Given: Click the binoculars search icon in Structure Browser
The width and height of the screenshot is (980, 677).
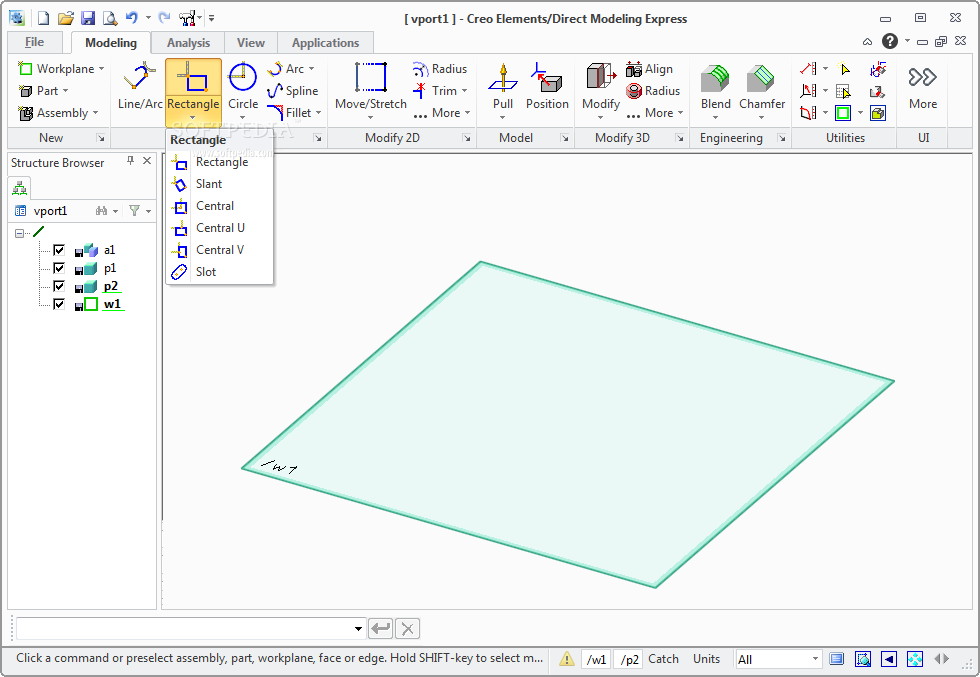Looking at the screenshot, I should (x=101, y=211).
